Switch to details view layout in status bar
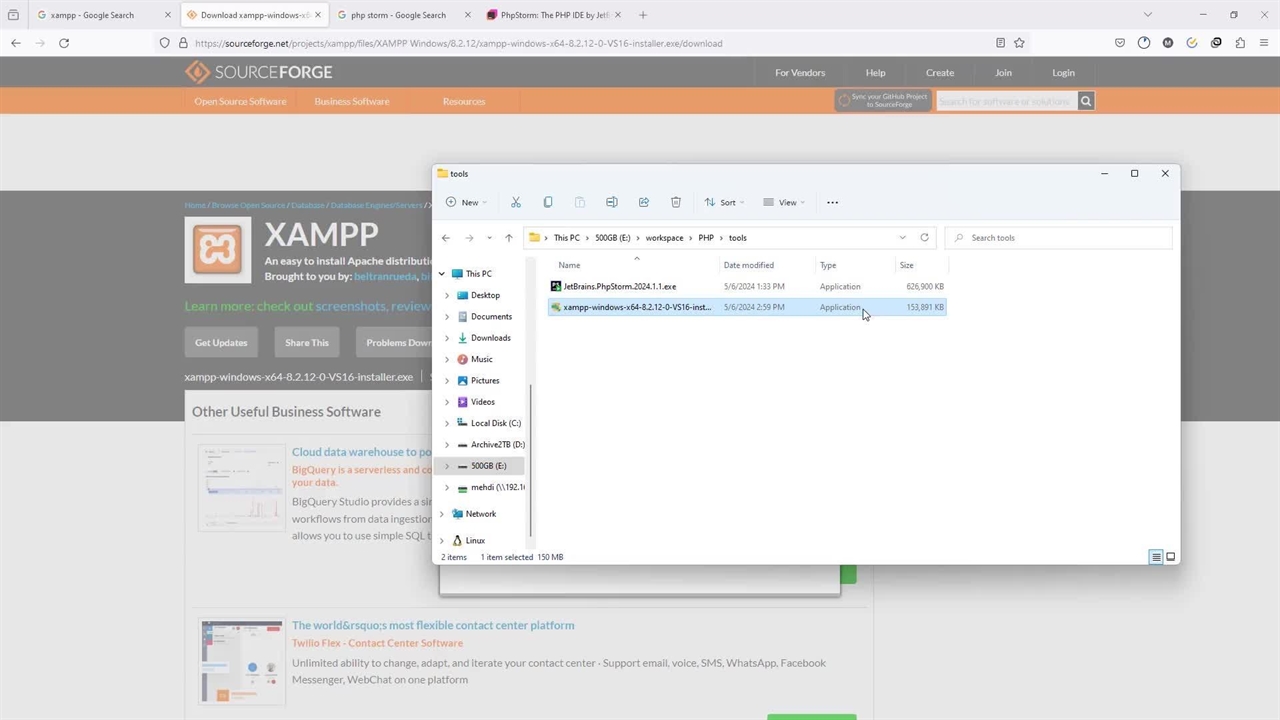 click(x=1156, y=557)
